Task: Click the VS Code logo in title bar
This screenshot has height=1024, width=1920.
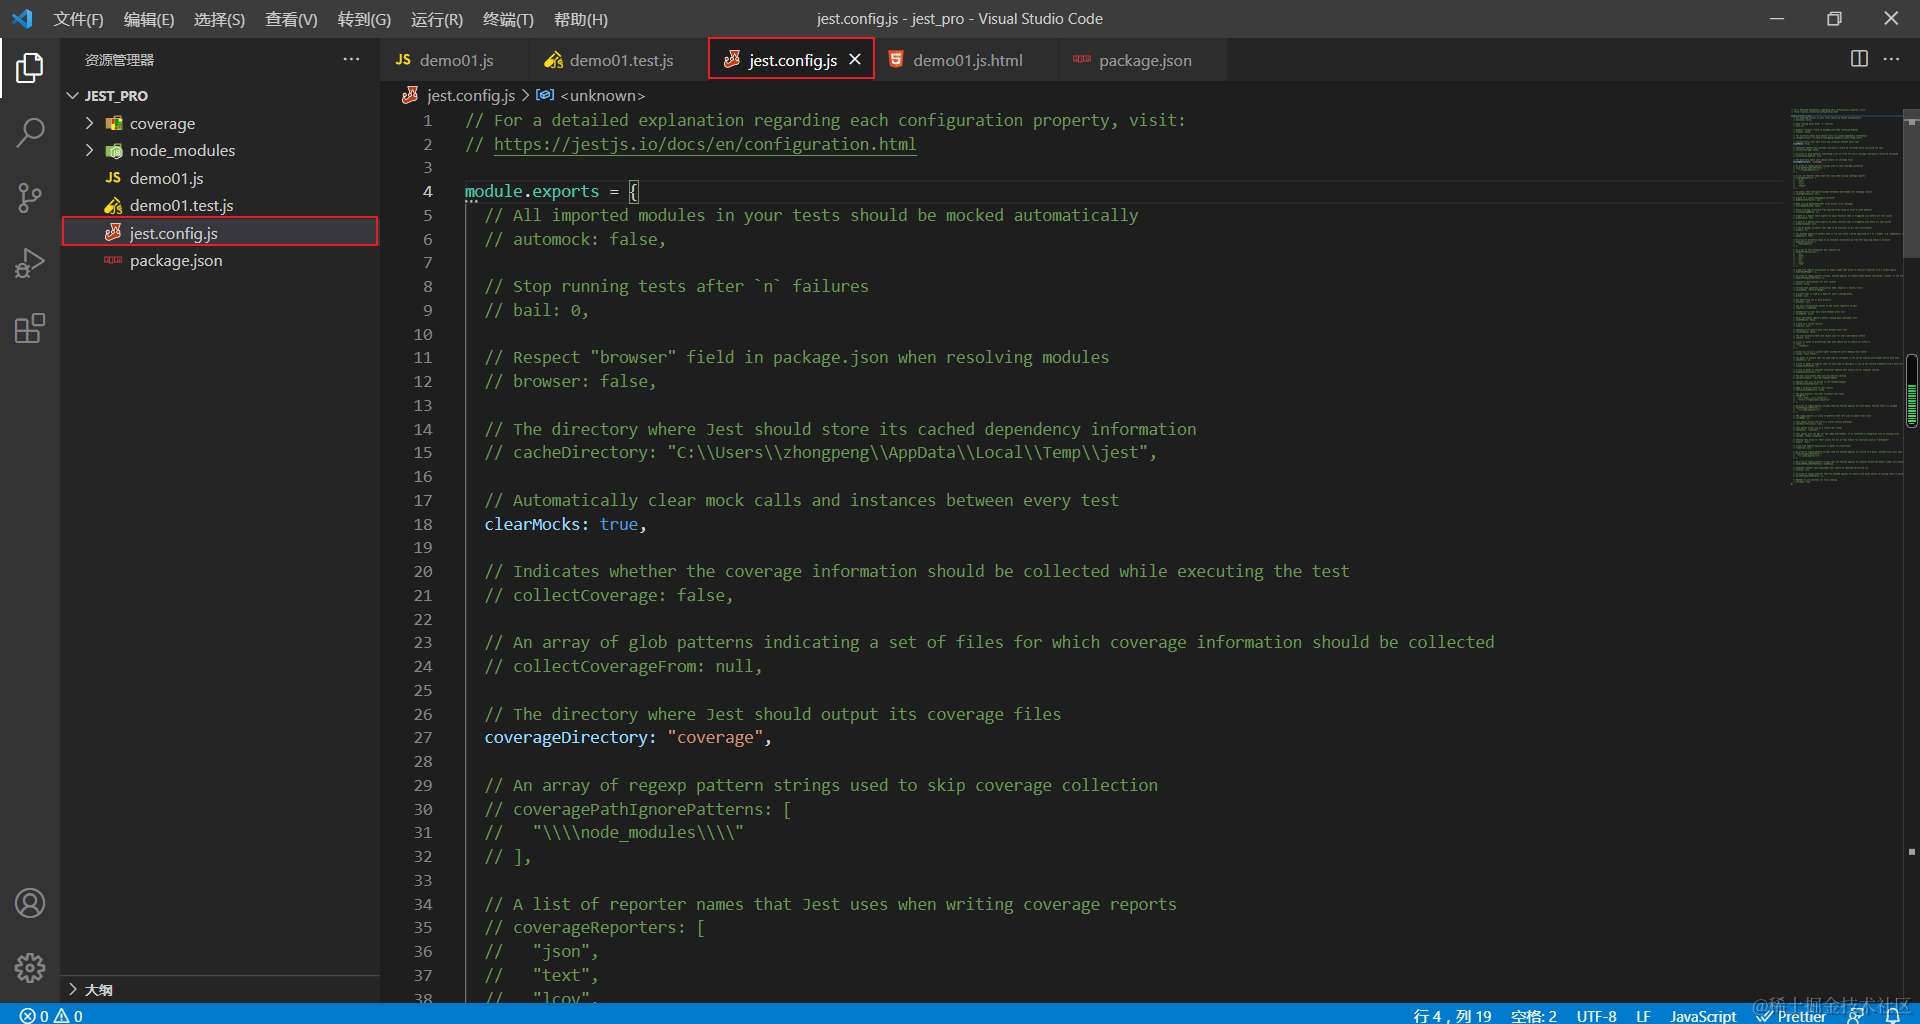Action: pos(22,19)
